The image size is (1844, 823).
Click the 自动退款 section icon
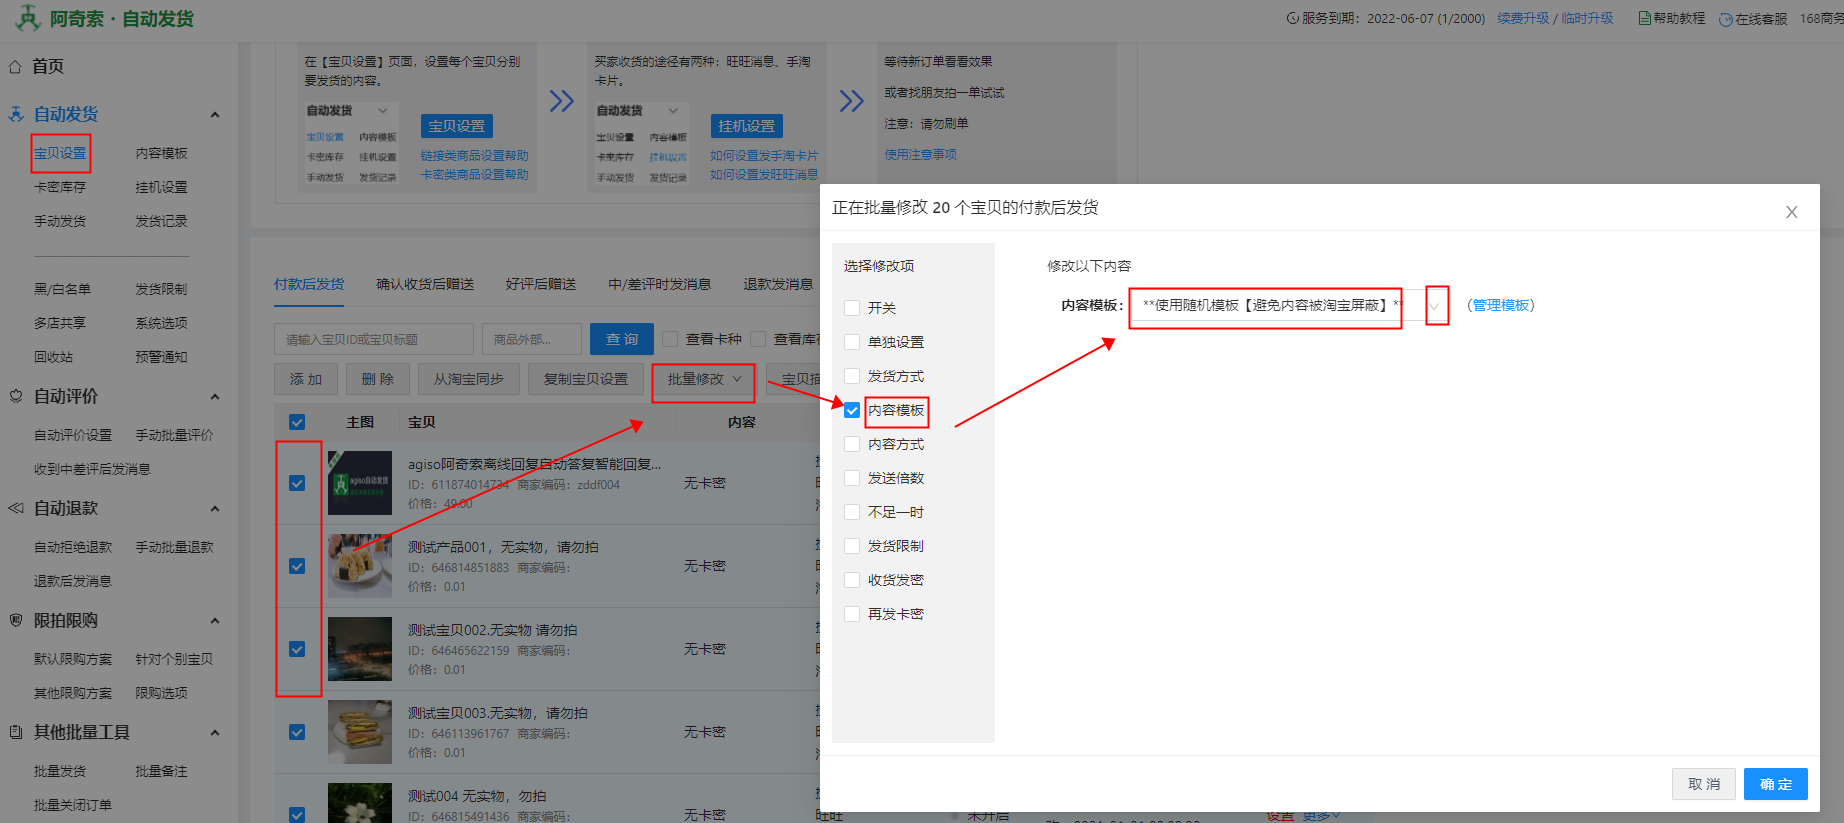coord(16,508)
